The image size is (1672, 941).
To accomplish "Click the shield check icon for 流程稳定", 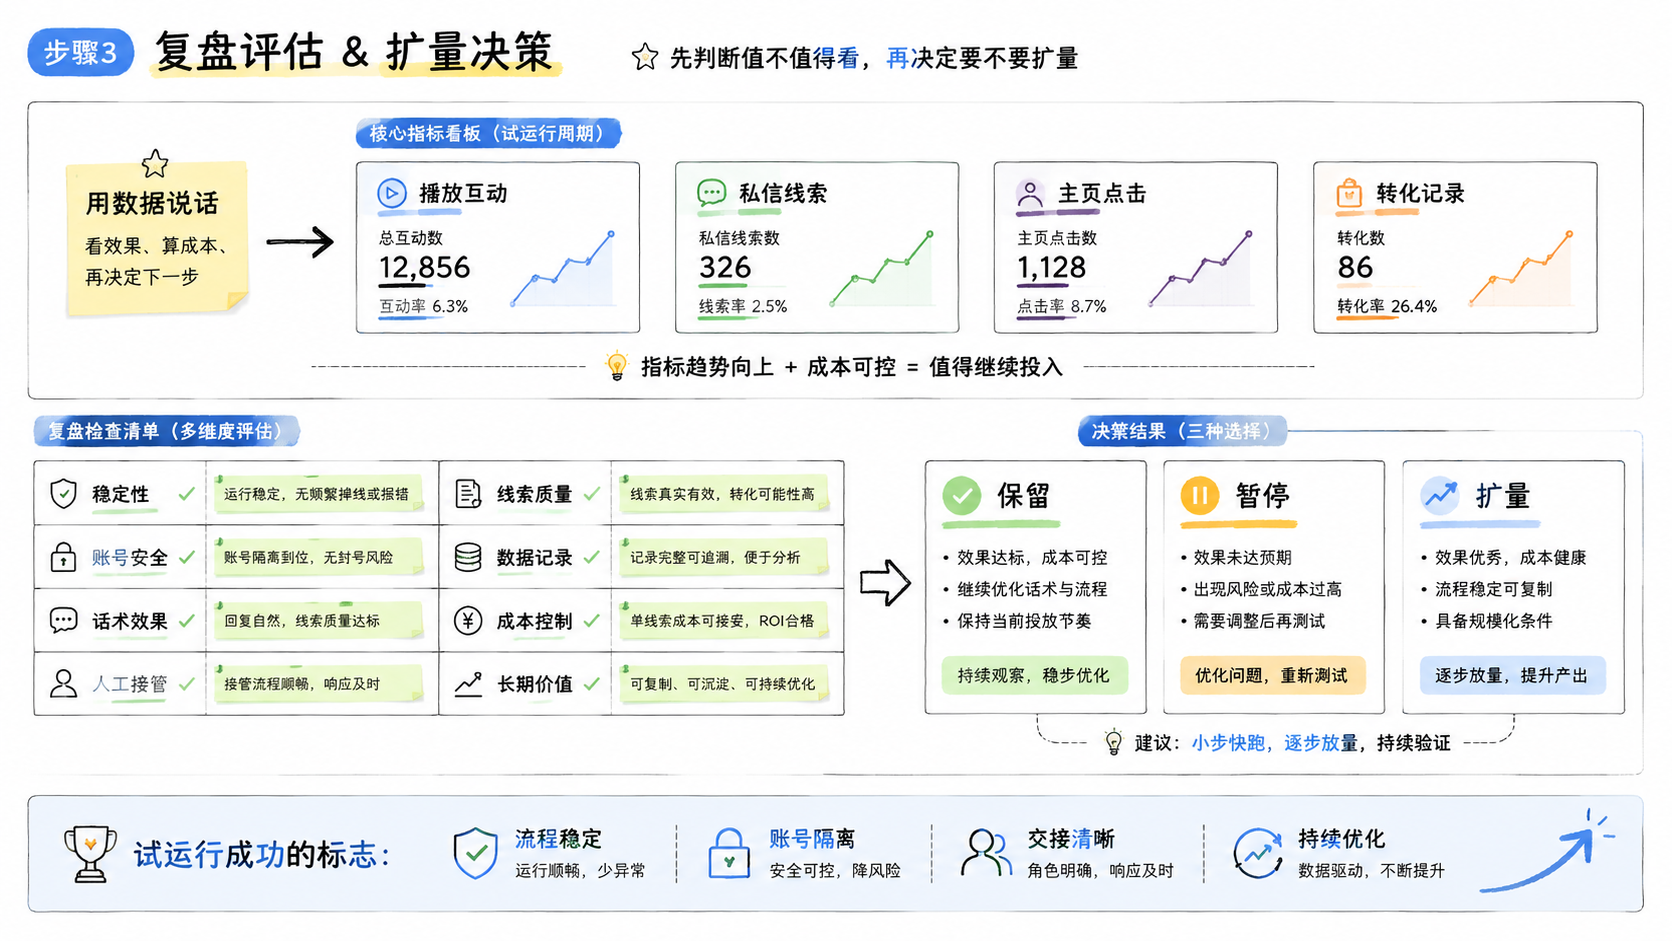I will coord(476,853).
